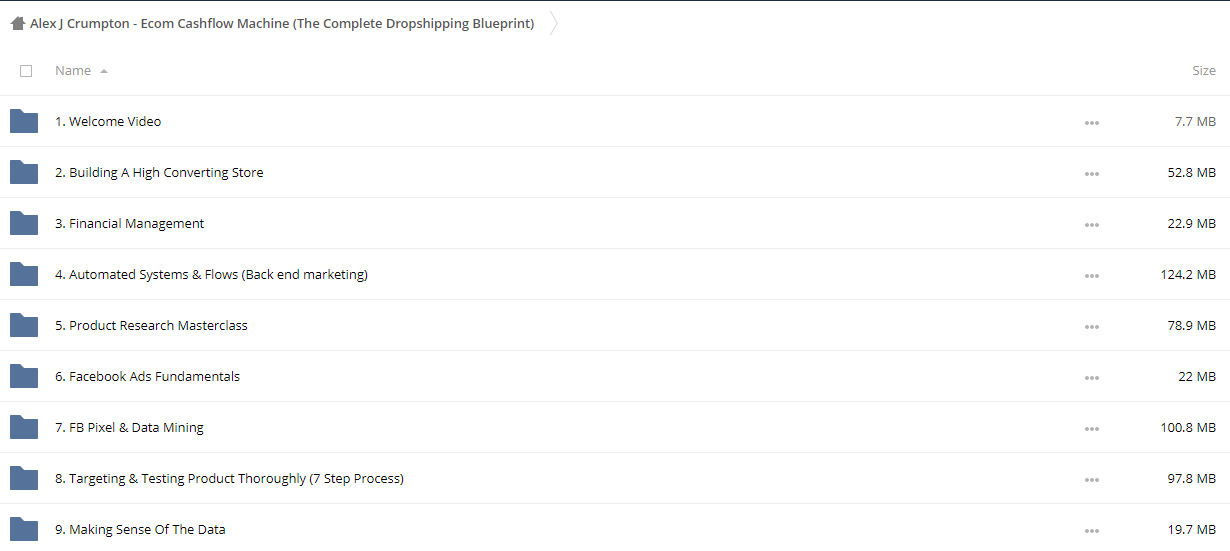Viewport: 1230px width, 551px height.
Task: Sort the list by Size column
Action: 1204,71
